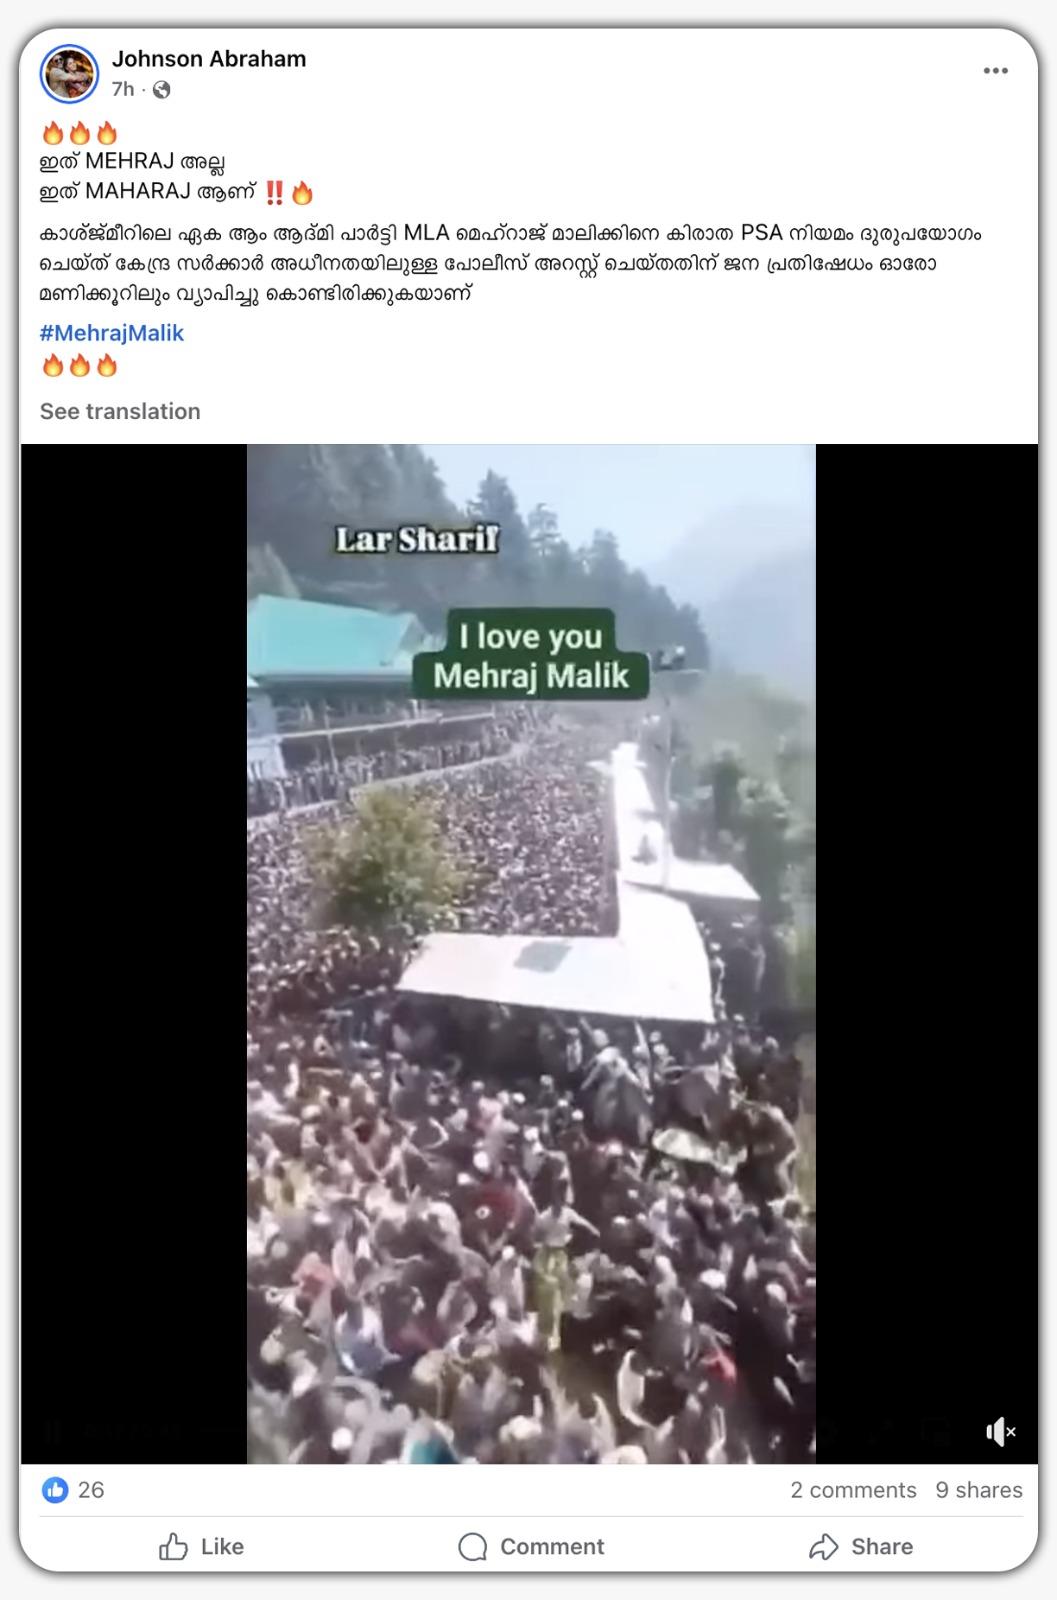Screen dimensions: 1057x1600
Task: Open Johnson Abraham's profile picture
Action: coord(69,74)
